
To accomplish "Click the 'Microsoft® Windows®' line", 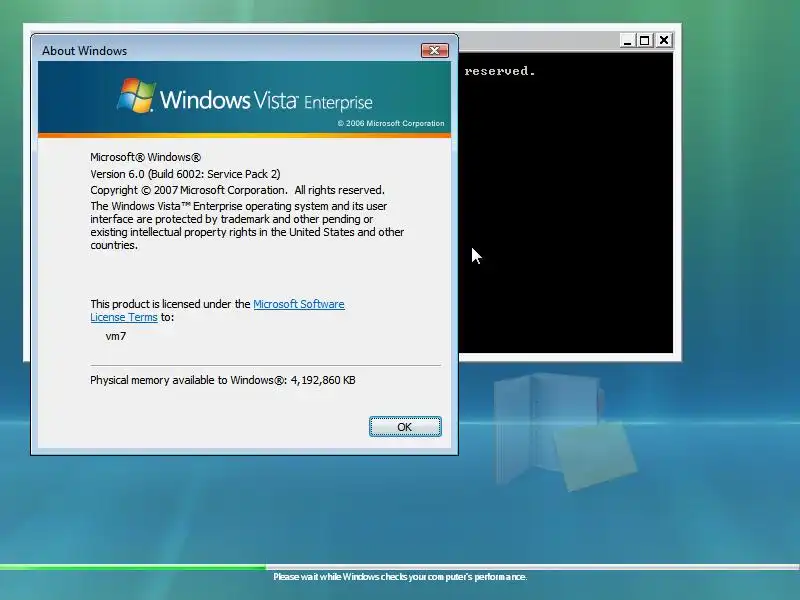I will (145, 157).
